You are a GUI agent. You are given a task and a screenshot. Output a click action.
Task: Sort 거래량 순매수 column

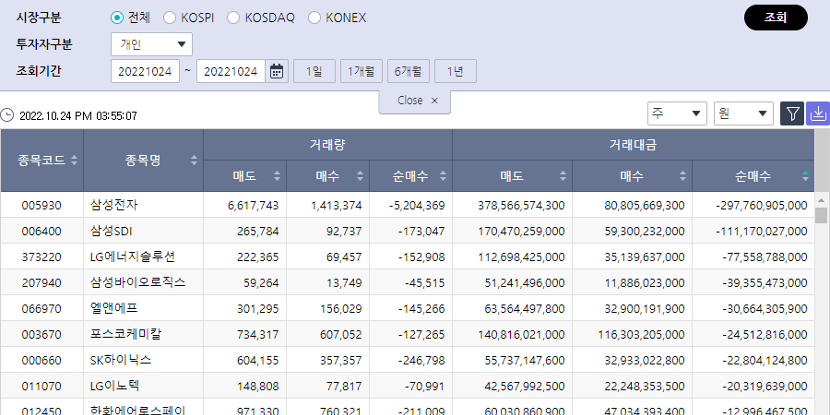tap(443, 177)
